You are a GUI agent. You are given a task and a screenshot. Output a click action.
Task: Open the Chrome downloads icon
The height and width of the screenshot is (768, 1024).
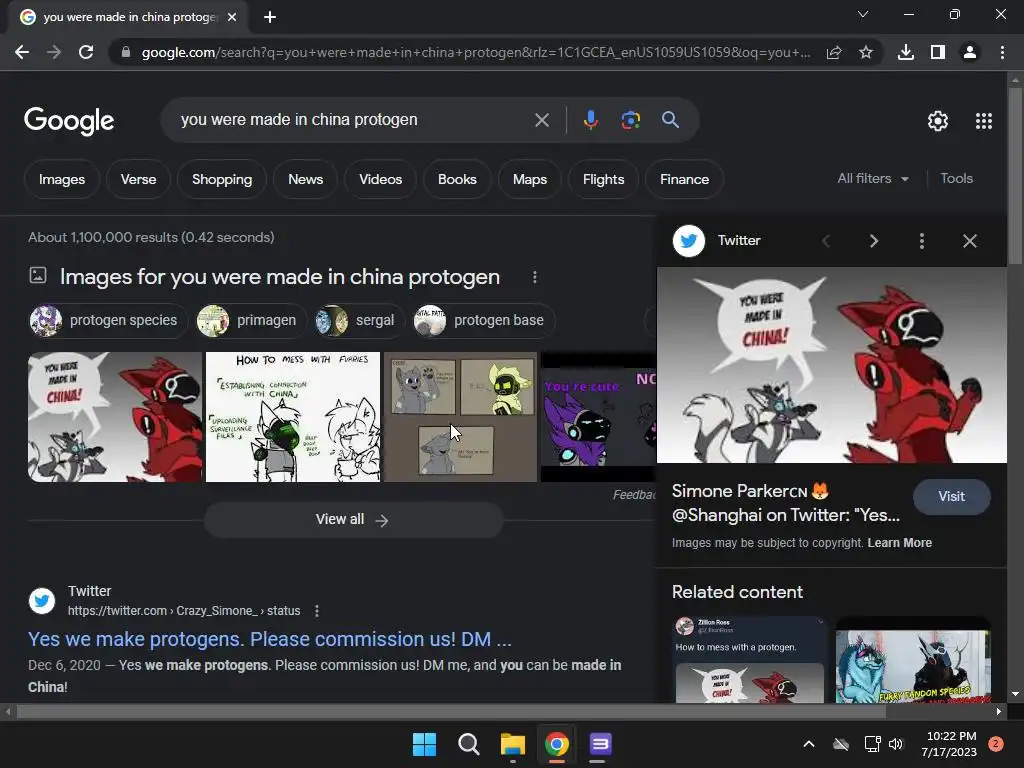click(x=906, y=52)
